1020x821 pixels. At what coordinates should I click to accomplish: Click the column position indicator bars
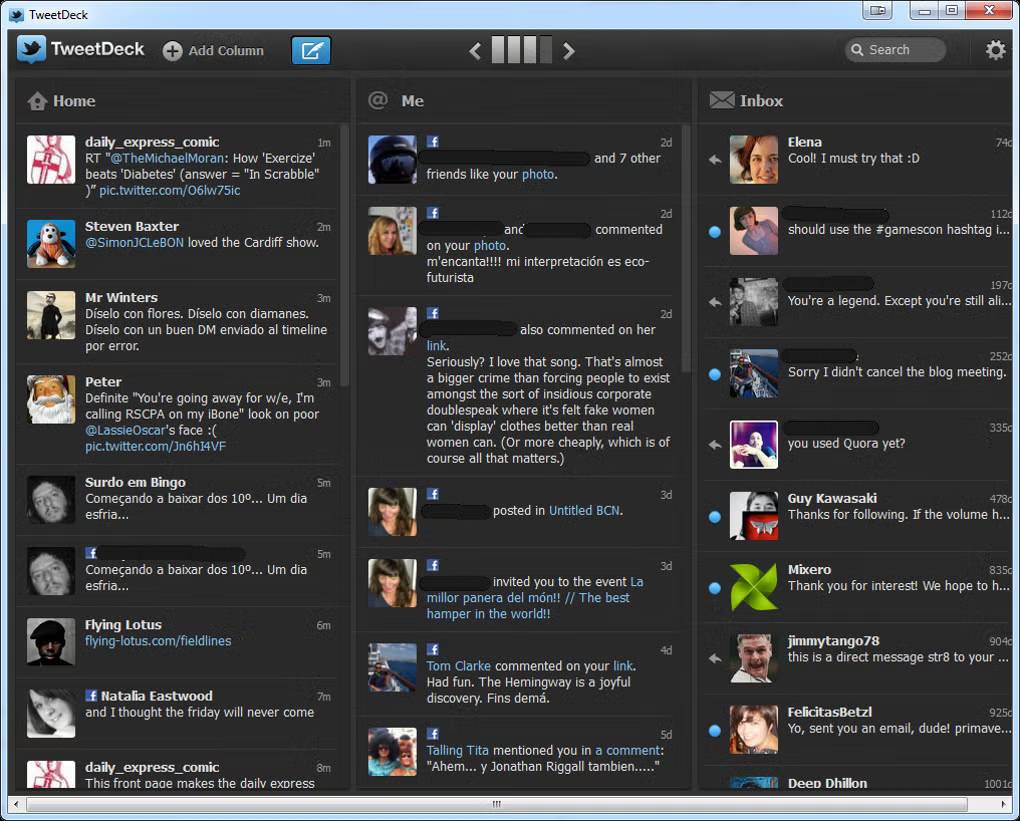click(x=522, y=50)
